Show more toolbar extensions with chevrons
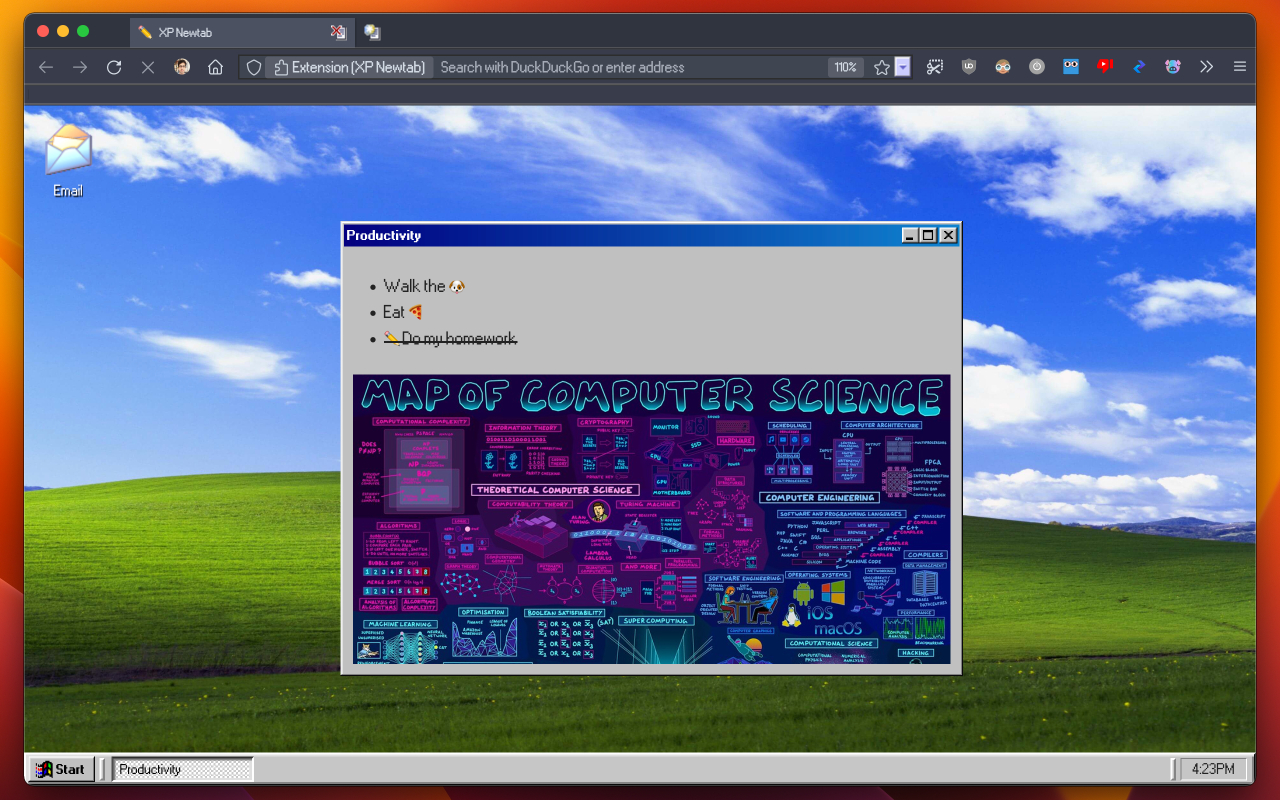This screenshot has height=800, width=1280. coord(1206,67)
